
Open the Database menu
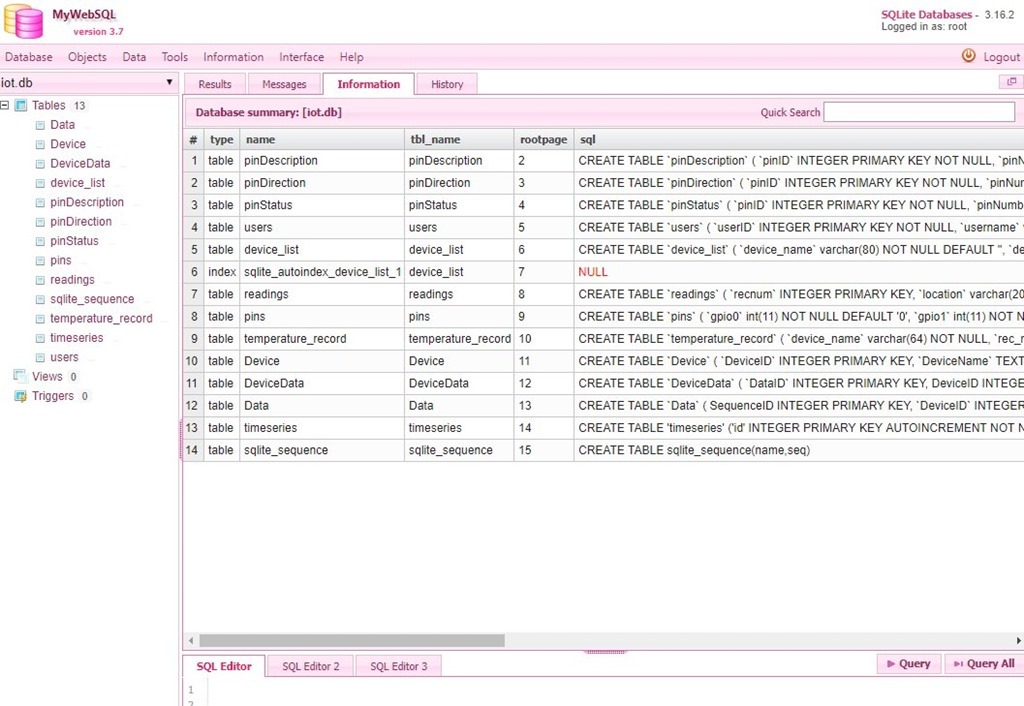pos(29,57)
